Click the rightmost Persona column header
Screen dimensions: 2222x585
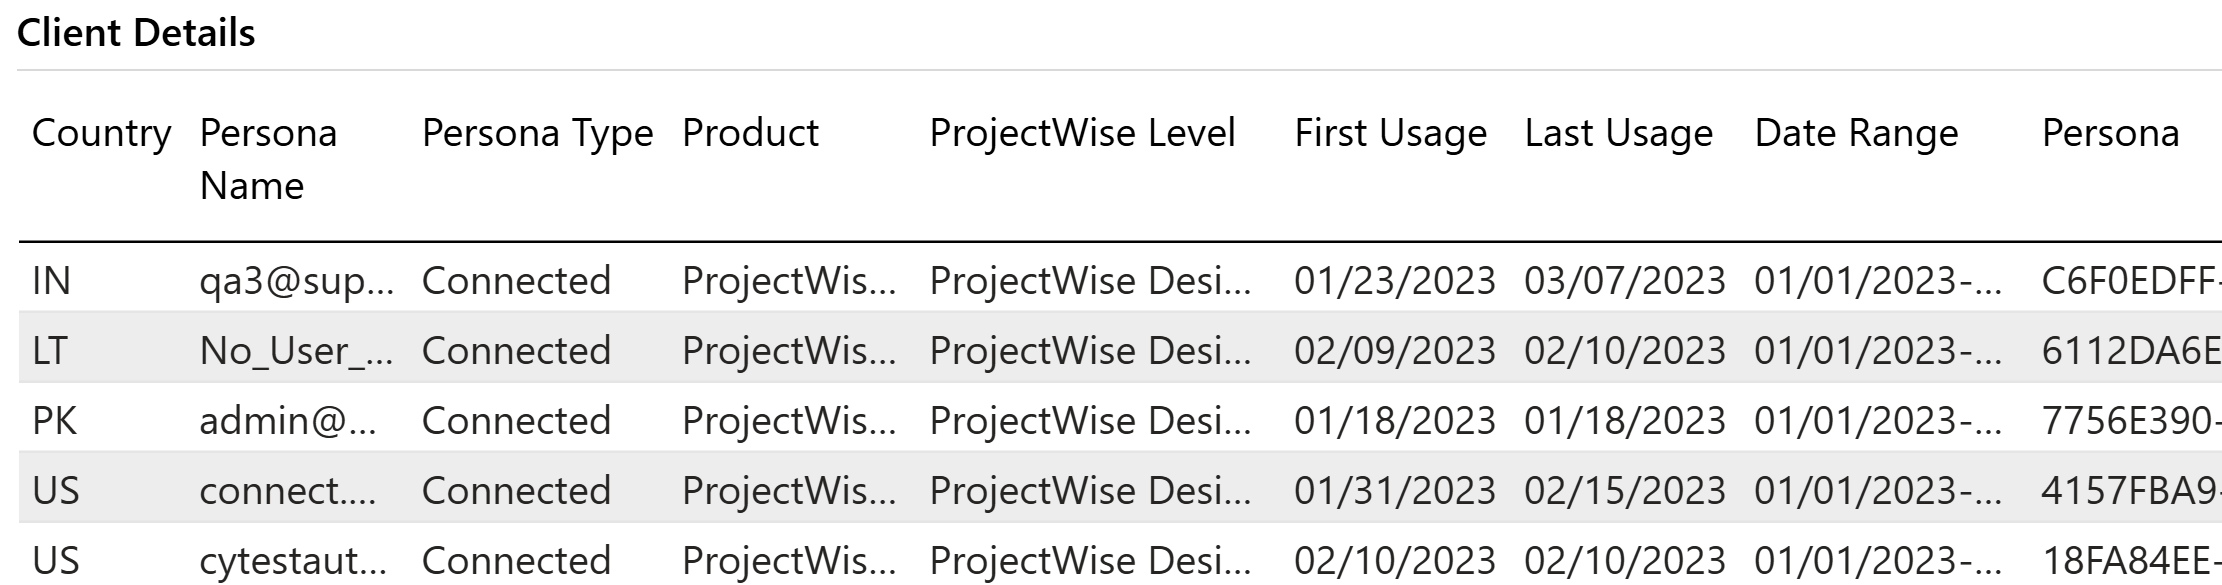[x=2110, y=133]
